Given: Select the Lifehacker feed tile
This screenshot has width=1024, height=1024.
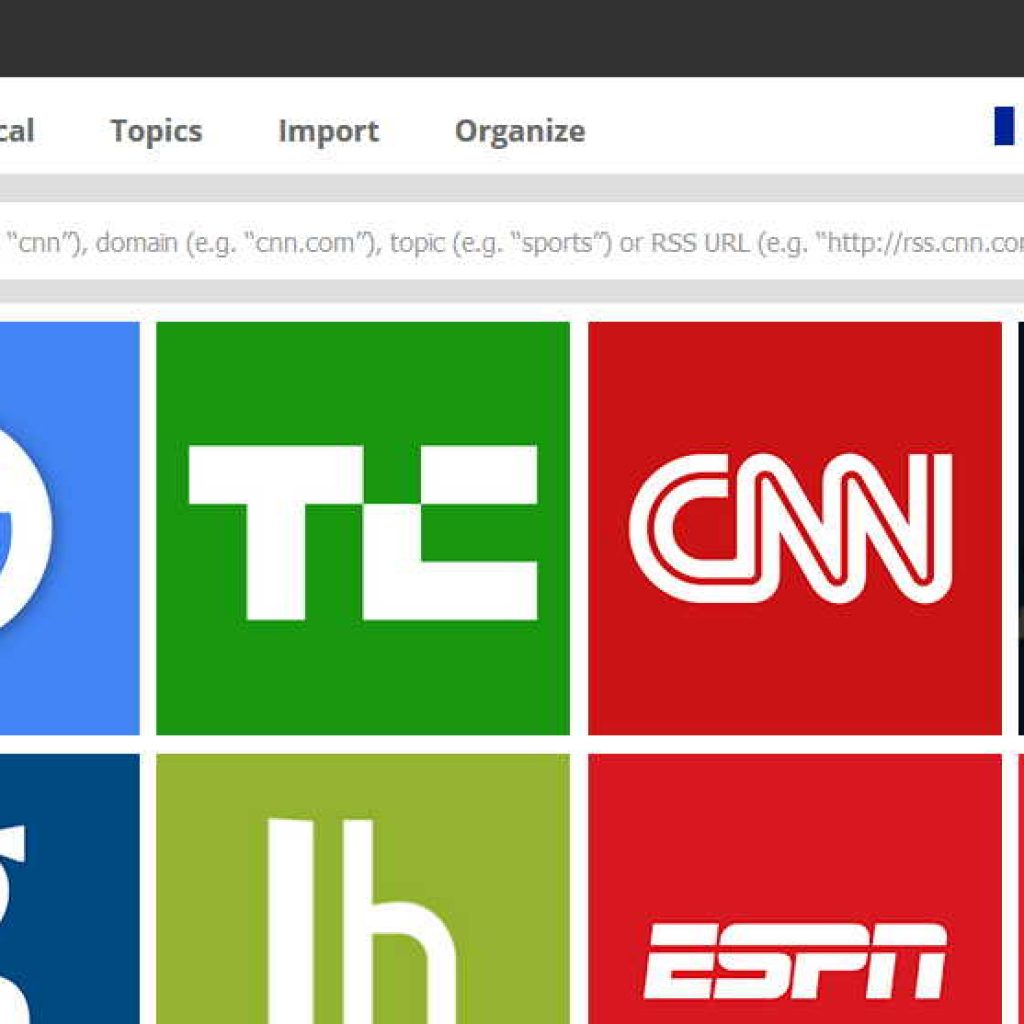Looking at the screenshot, I should [362, 889].
